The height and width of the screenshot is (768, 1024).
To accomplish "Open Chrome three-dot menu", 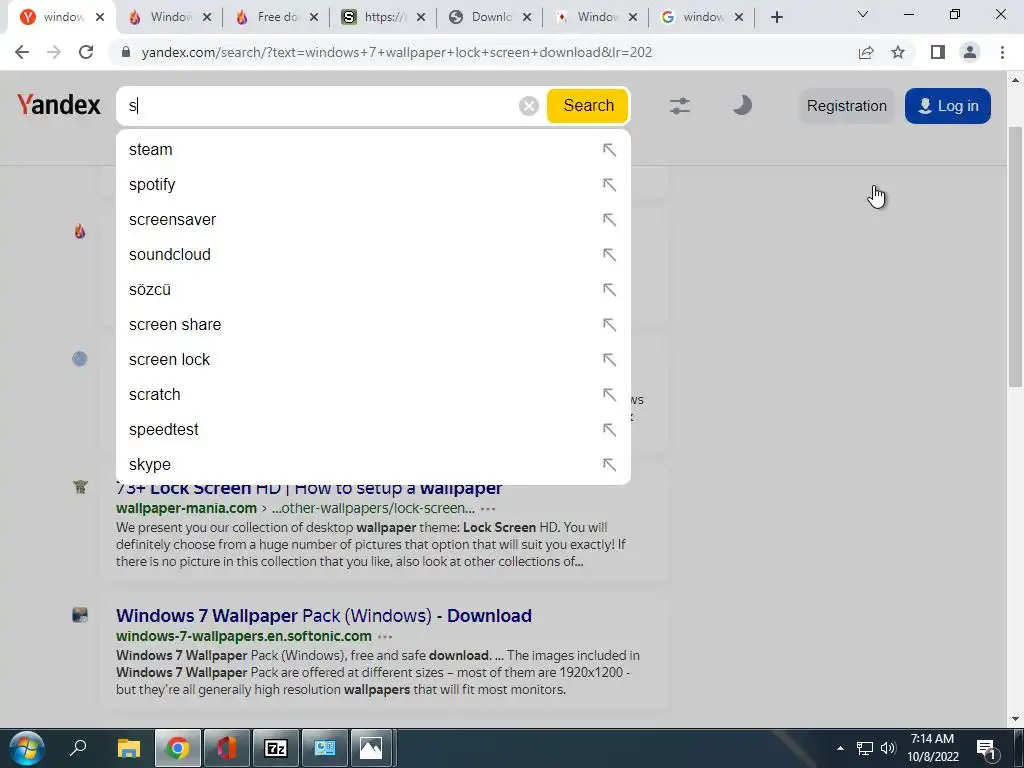I will tap(1002, 52).
